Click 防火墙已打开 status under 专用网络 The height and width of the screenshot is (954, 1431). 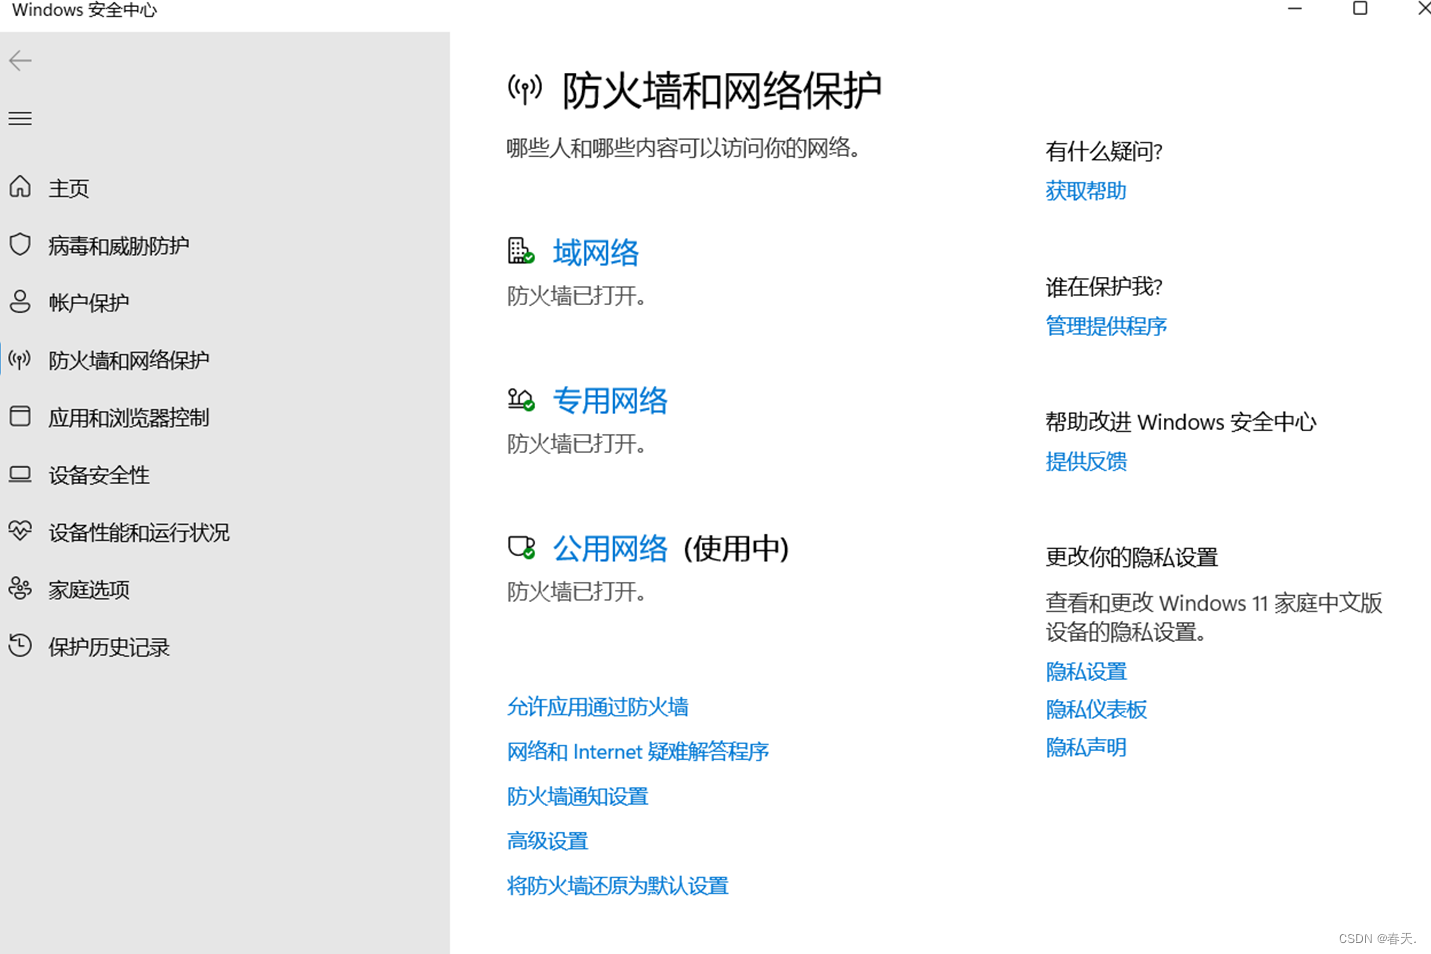tap(577, 444)
